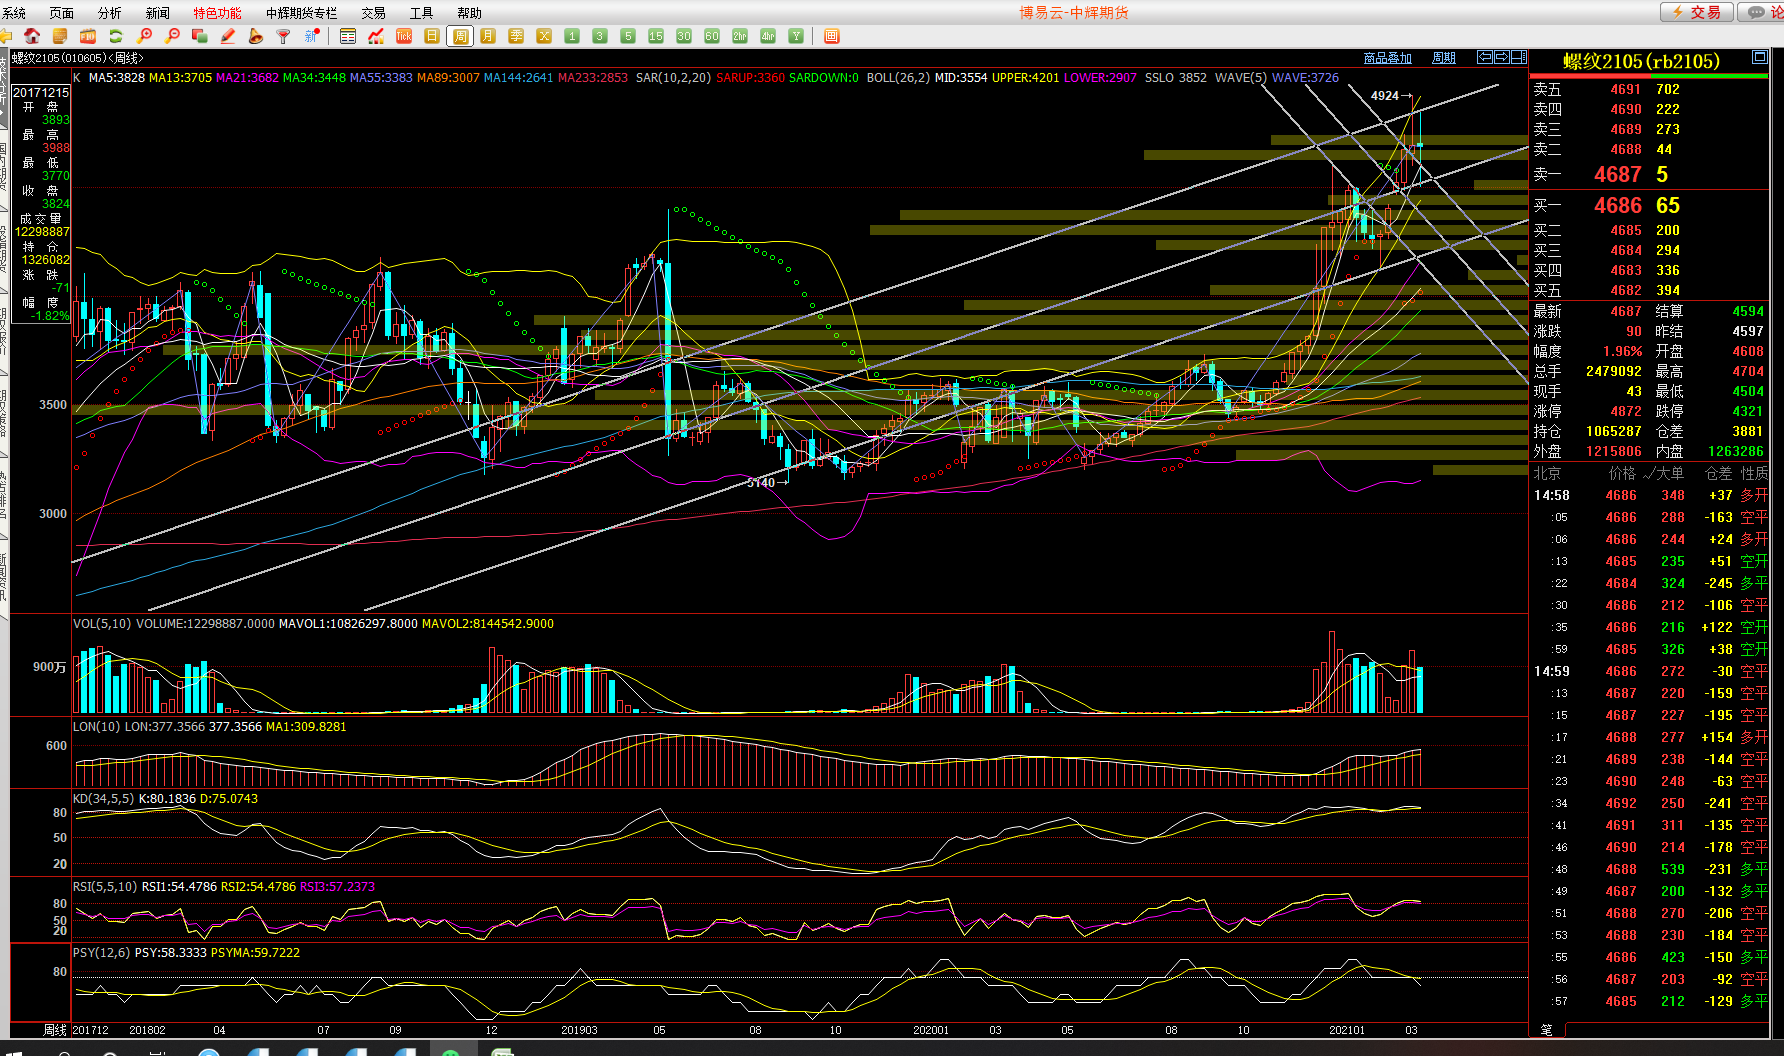Click the 商品叠加 overlay link
Image resolution: width=1784 pixels, height=1056 pixels.
[1388, 58]
